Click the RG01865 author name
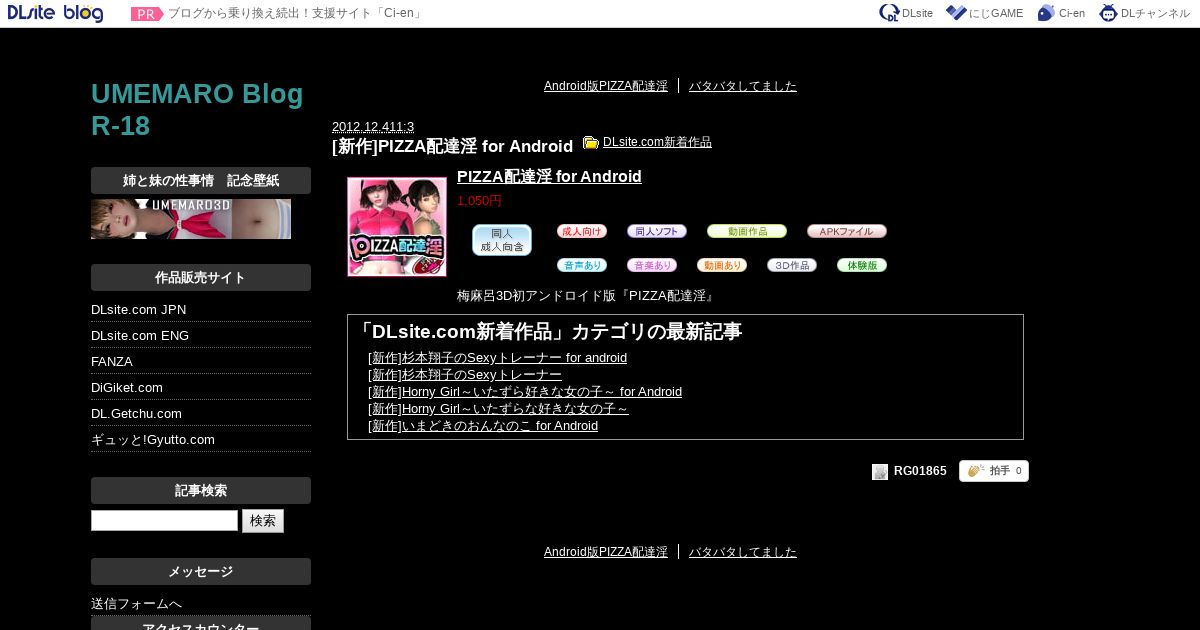This screenshot has width=1200, height=630. coord(920,472)
